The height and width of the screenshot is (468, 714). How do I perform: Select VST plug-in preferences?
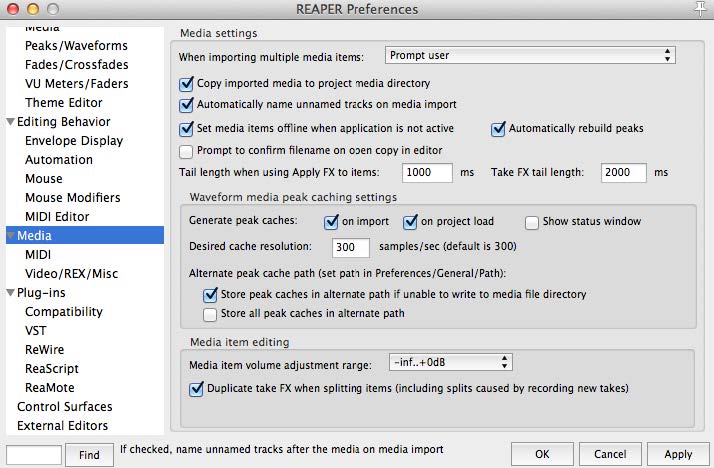(x=36, y=331)
